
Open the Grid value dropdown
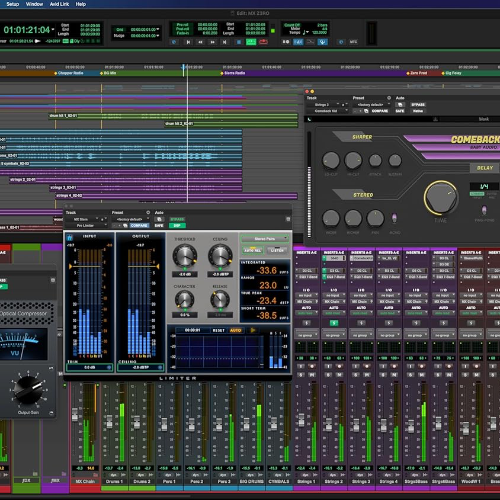coord(157,29)
